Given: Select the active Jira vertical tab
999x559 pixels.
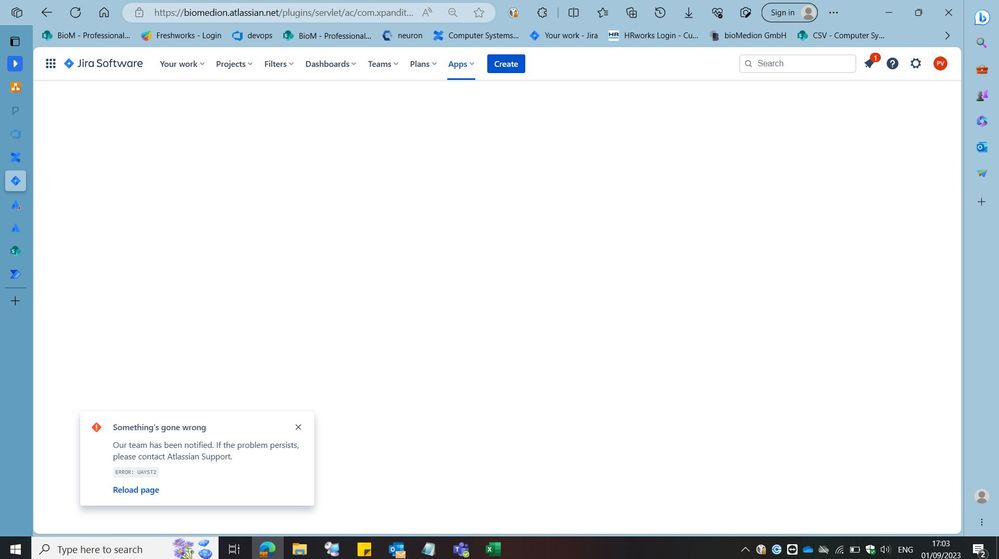Looking at the screenshot, I should 15,181.
